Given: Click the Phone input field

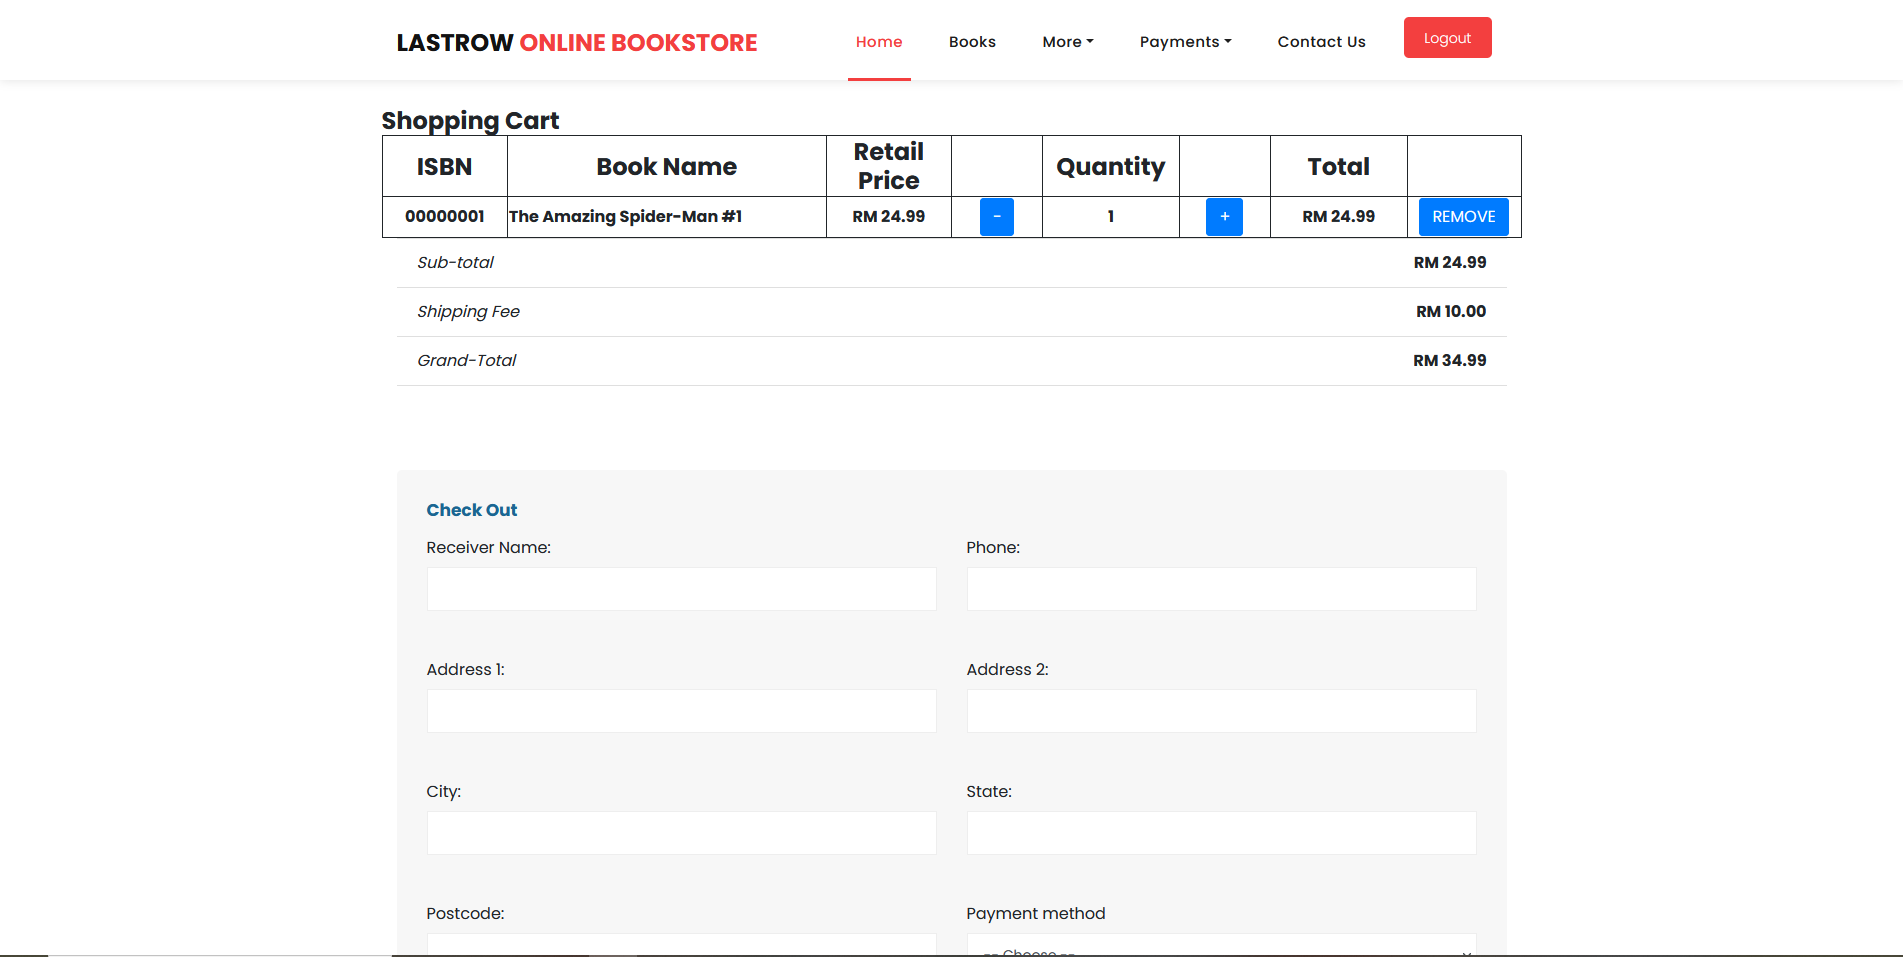Looking at the screenshot, I should pyautogui.click(x=1220, y=589).
